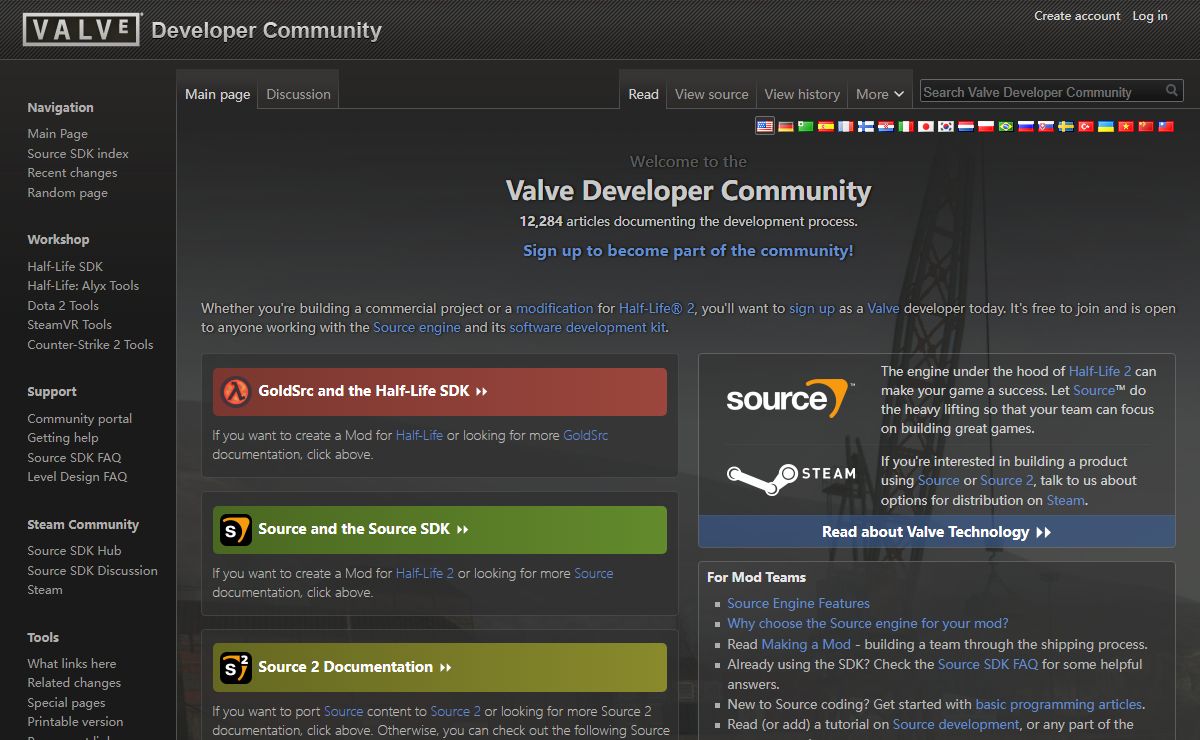Open Source 2 Documentation banner

(x=440, y=667)
